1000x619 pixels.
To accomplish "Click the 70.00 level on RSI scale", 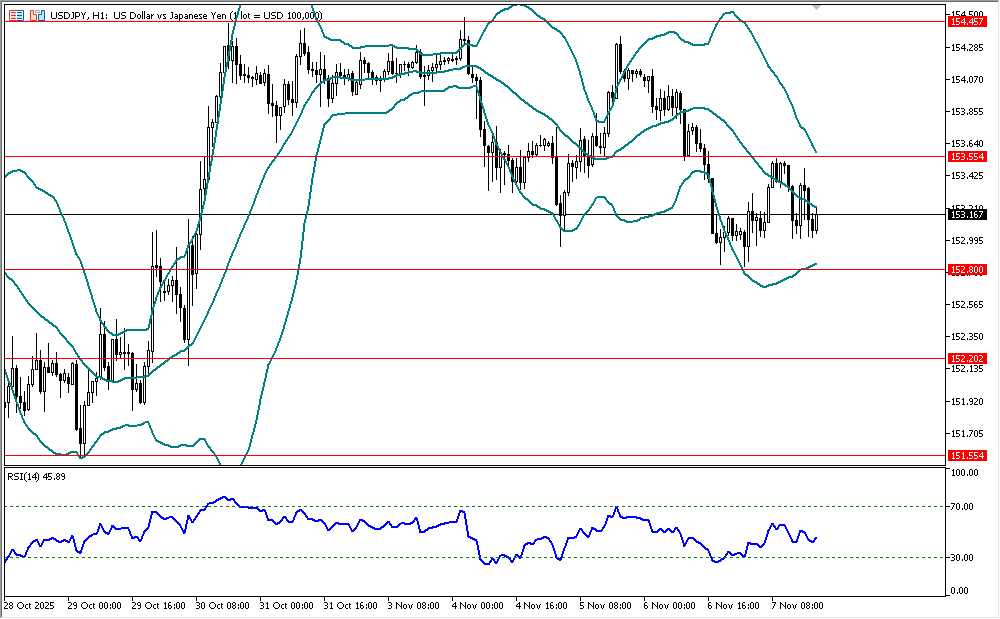I will [964, 507].
